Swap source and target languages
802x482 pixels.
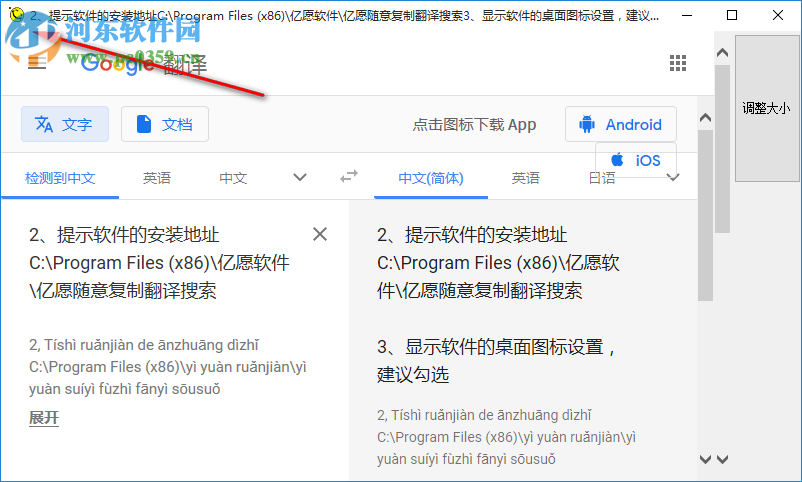click(349, 177)
